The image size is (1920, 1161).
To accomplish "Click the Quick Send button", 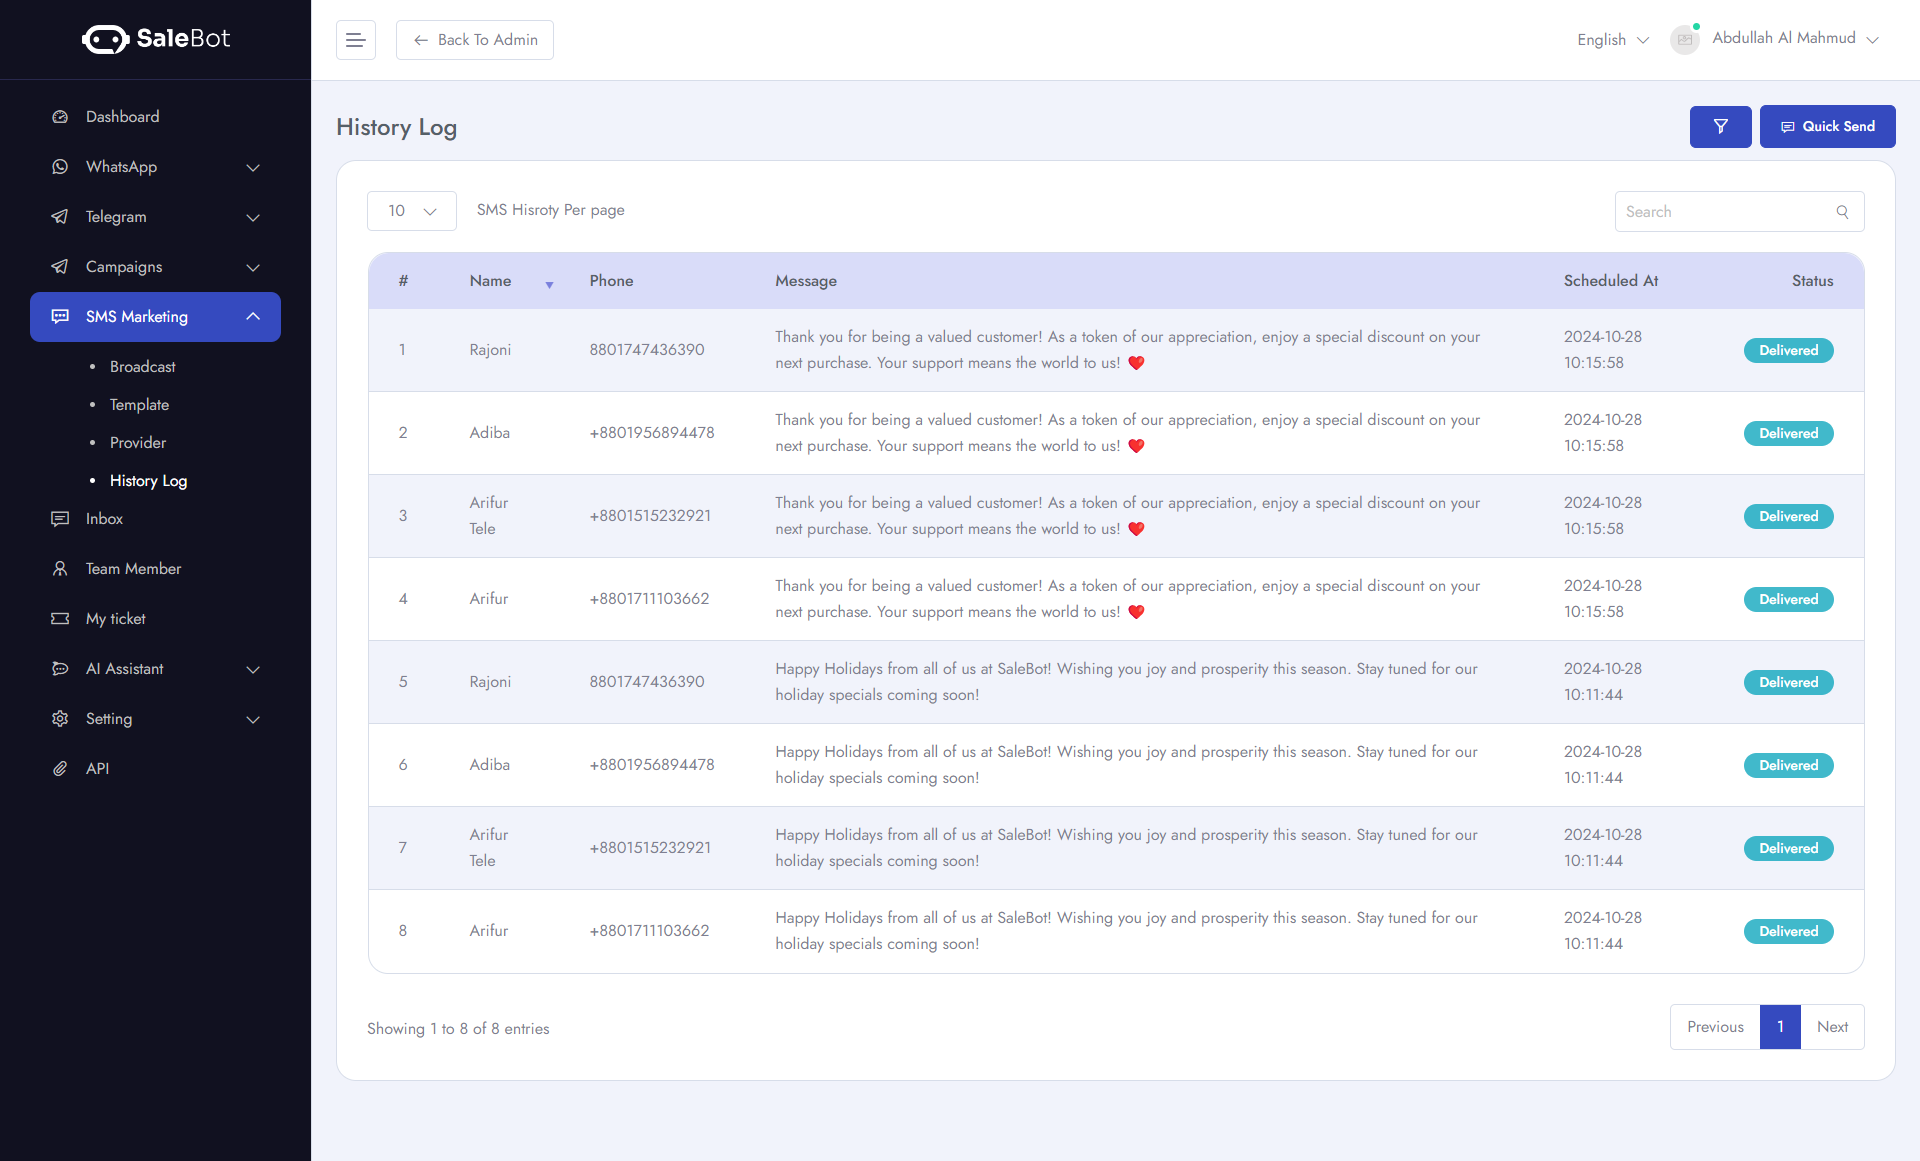I will [x=1827, y=127].
